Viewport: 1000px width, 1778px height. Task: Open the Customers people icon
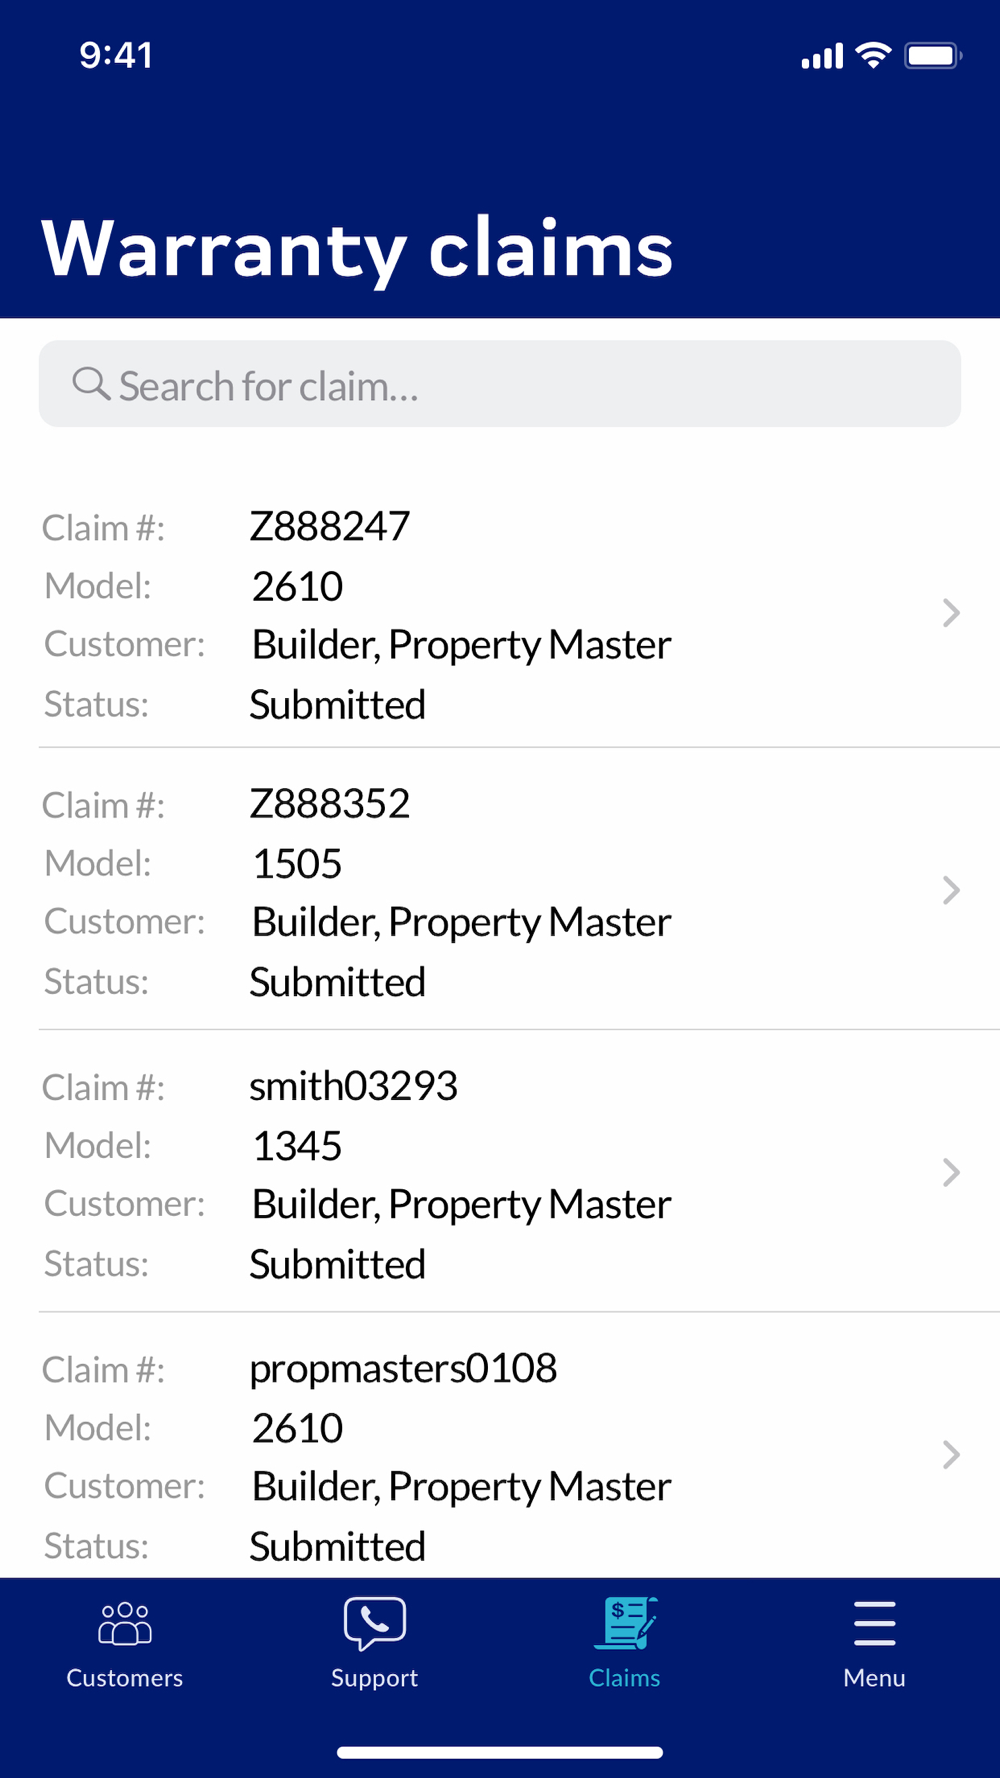[124, 1623]
